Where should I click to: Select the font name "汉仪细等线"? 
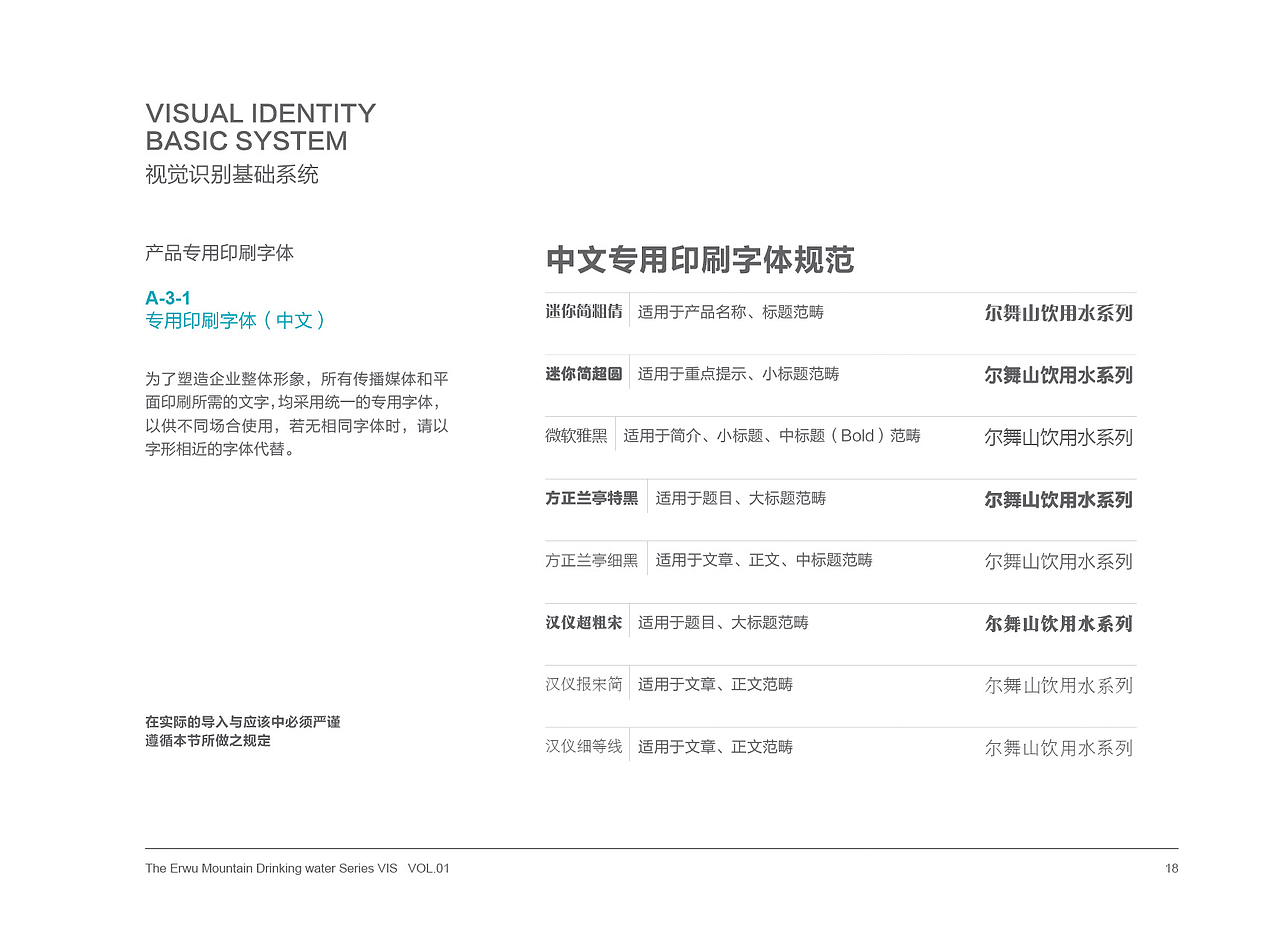coord(584,746)
